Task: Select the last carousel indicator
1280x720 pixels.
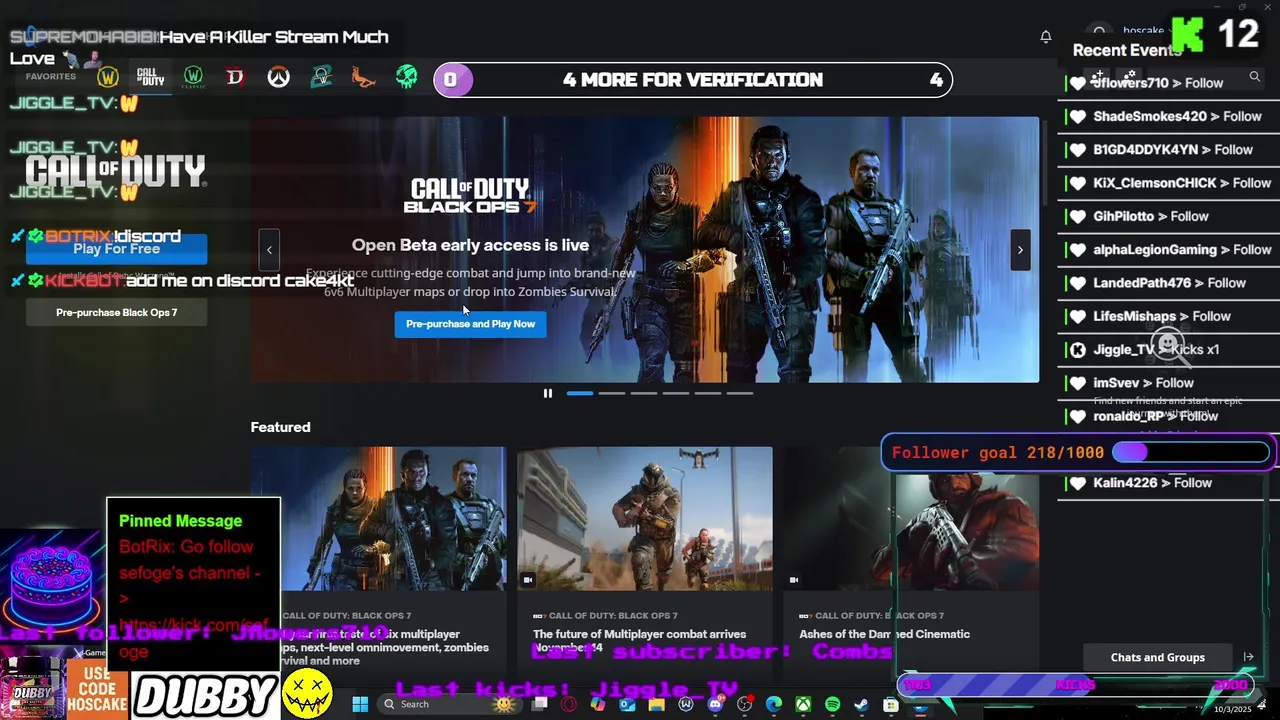Action: pos(739,393)
